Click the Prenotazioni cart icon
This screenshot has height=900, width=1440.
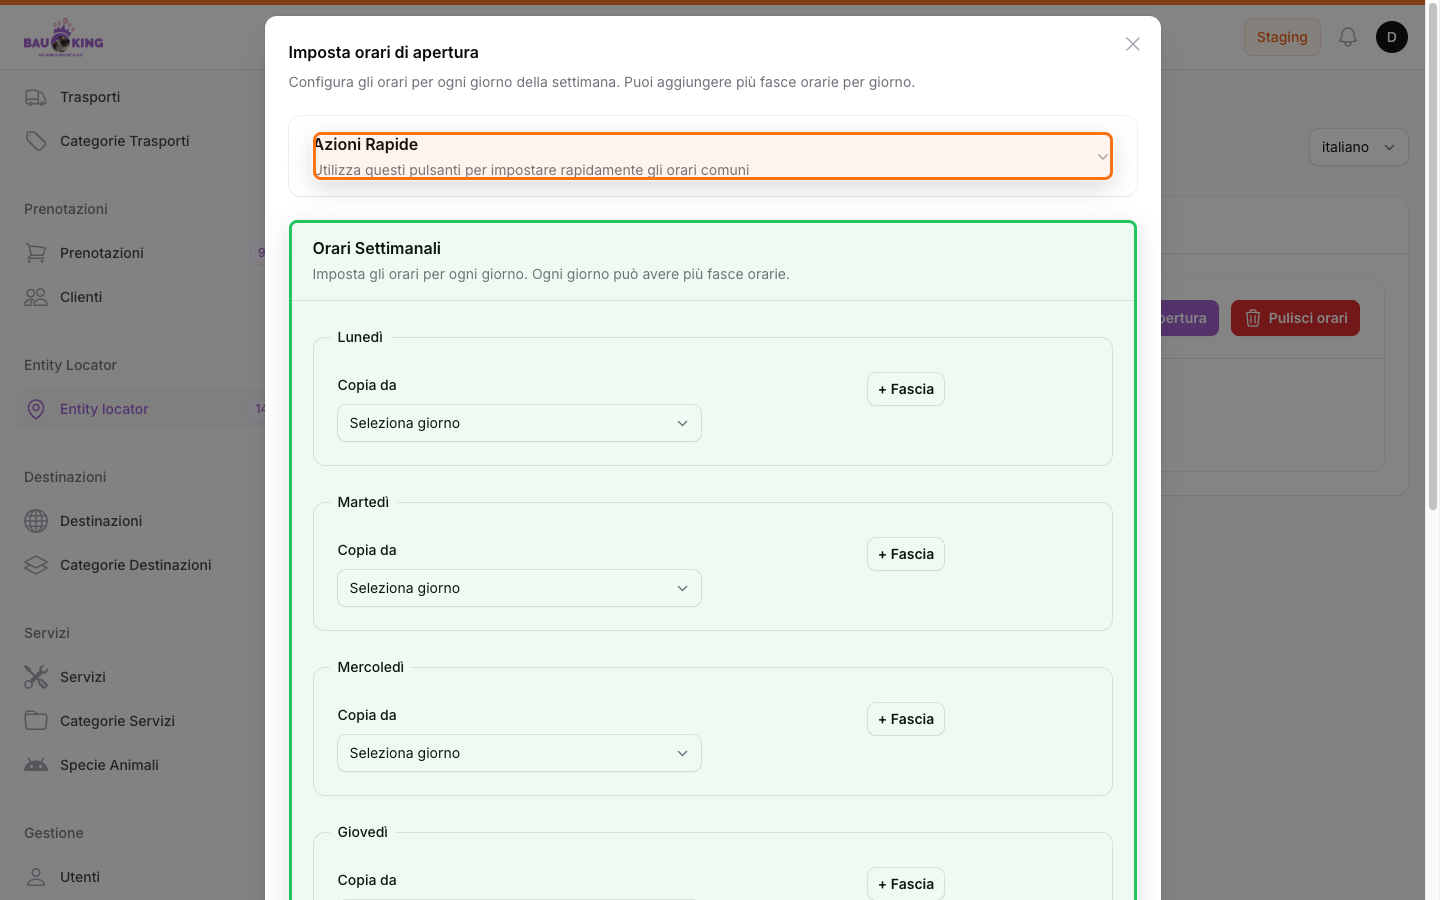tap(36, 253)
